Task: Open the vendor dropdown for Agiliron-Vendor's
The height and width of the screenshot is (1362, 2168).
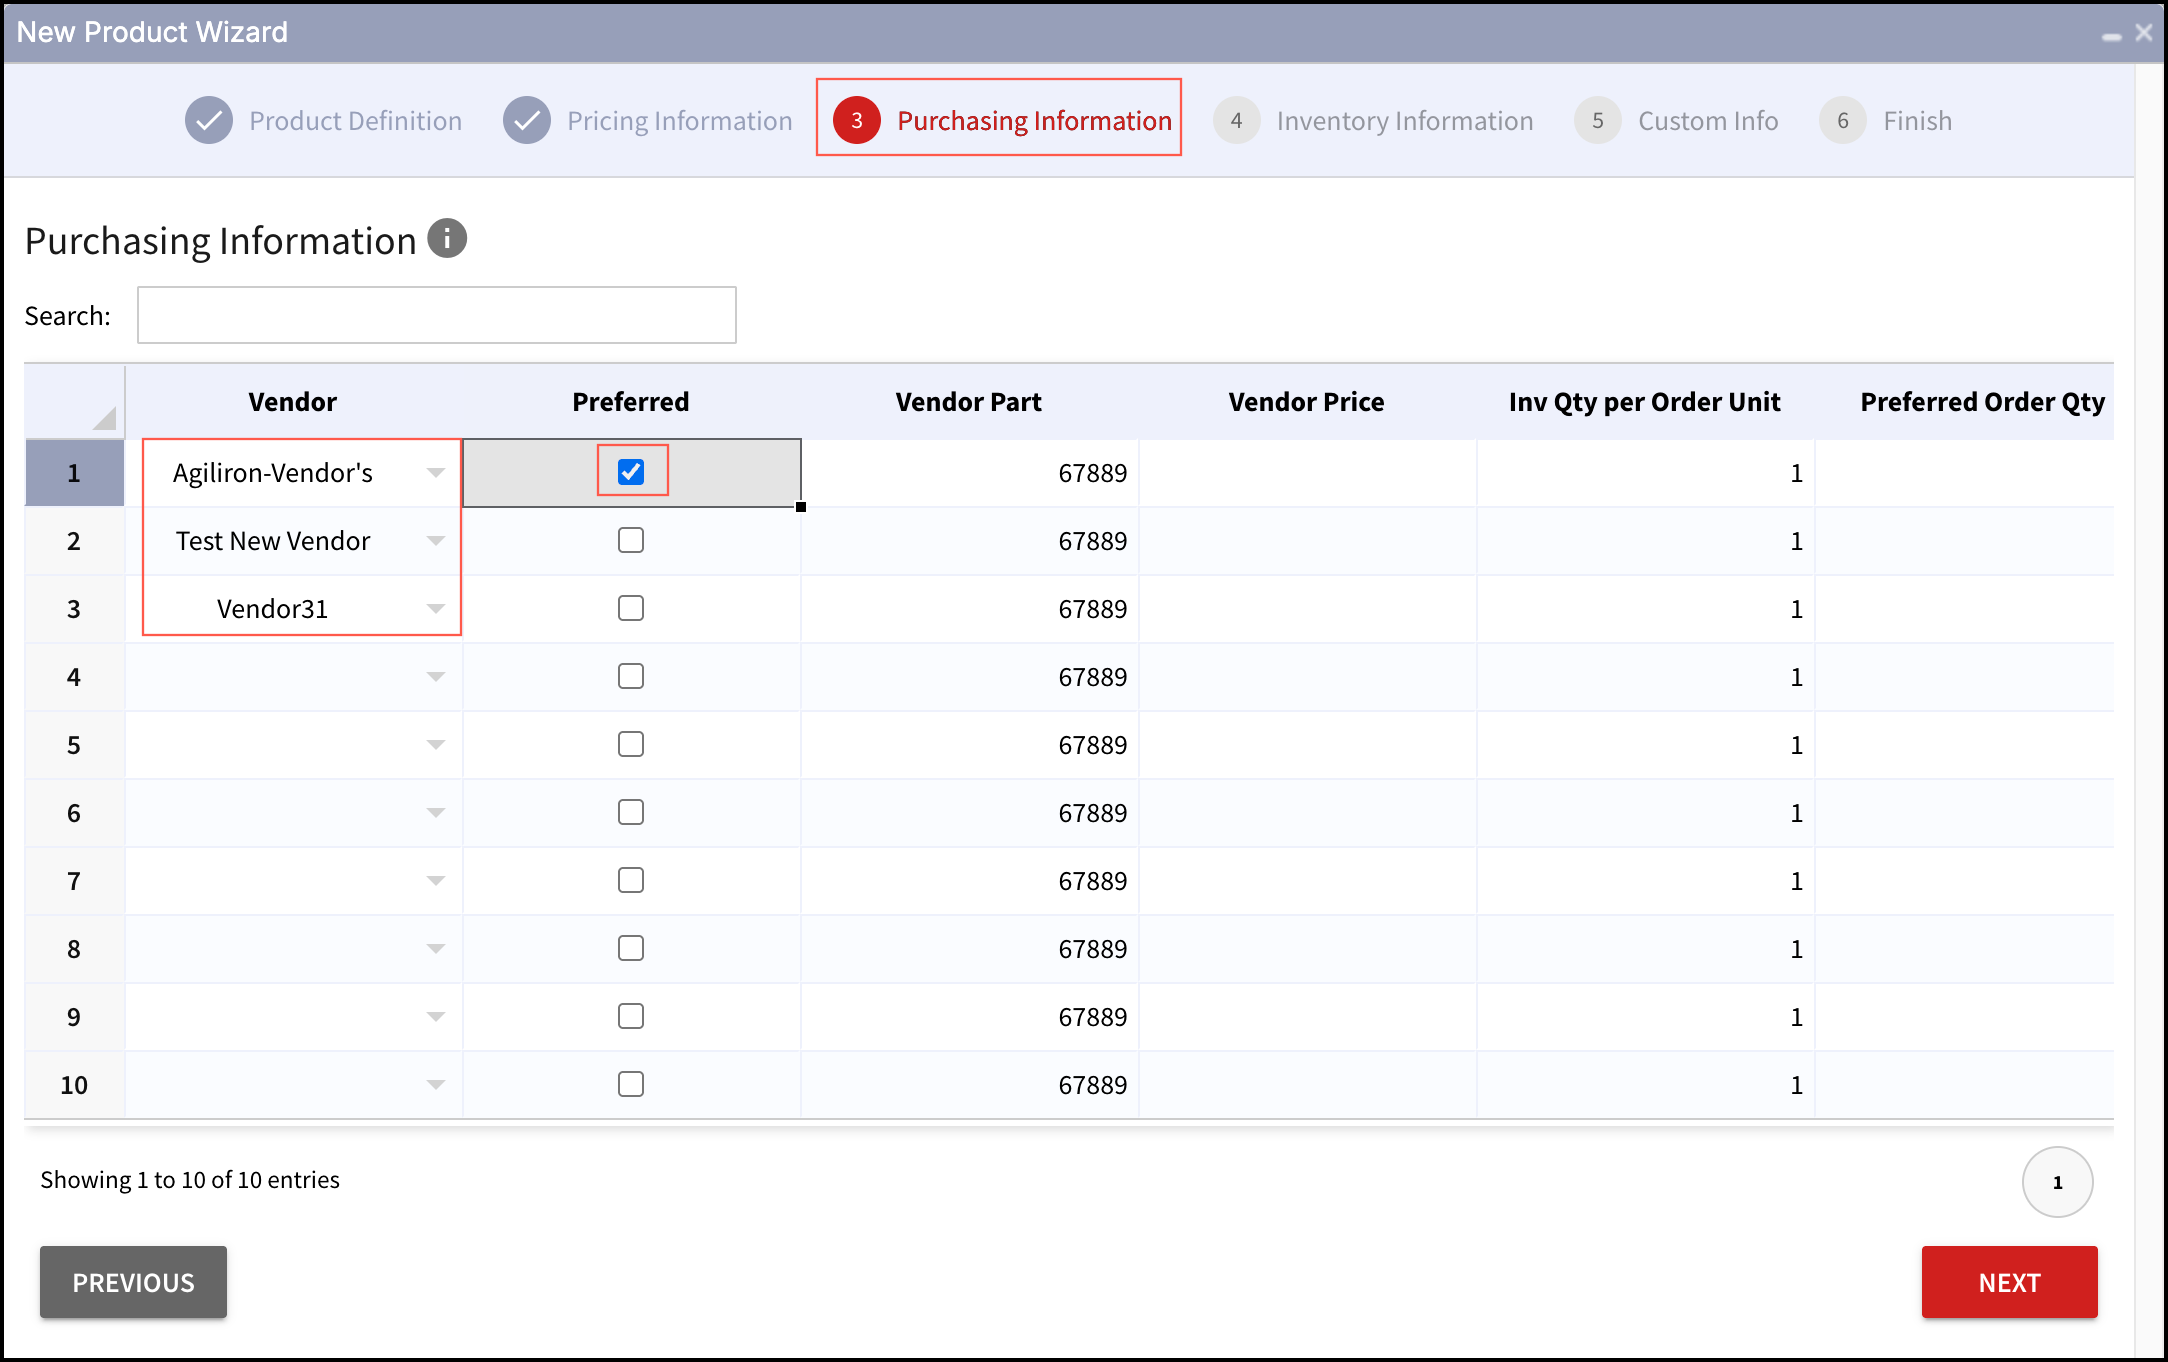Action: pos(435,473)
